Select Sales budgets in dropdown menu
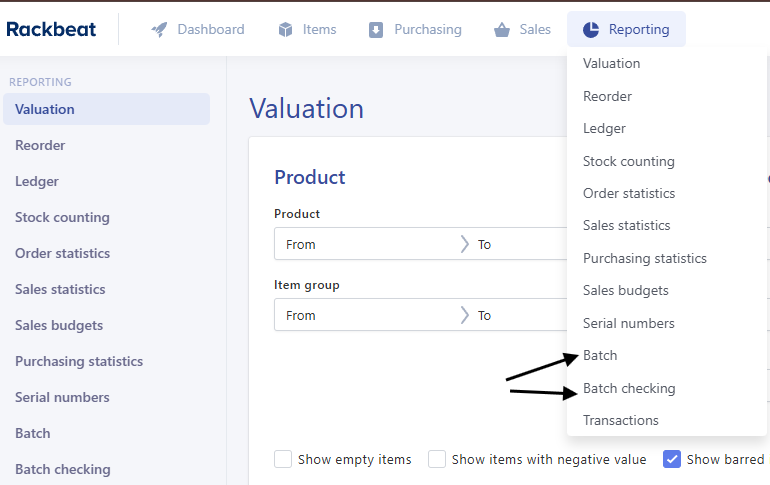 click(625, 290)
